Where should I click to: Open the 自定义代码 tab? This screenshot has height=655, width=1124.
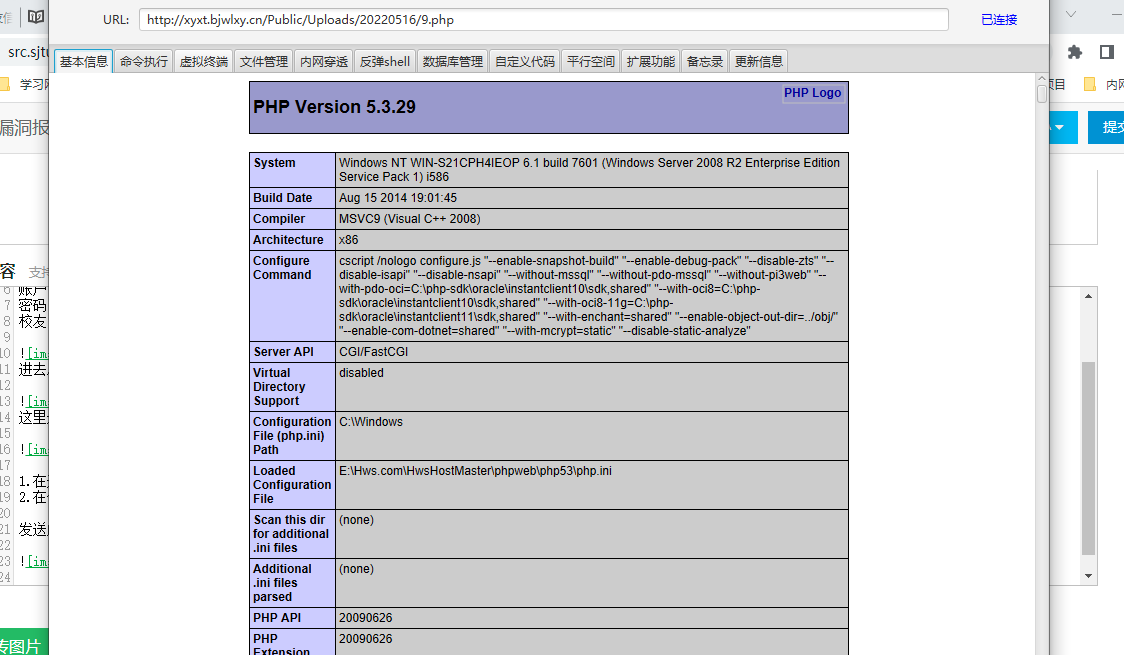tap(525, 62)
